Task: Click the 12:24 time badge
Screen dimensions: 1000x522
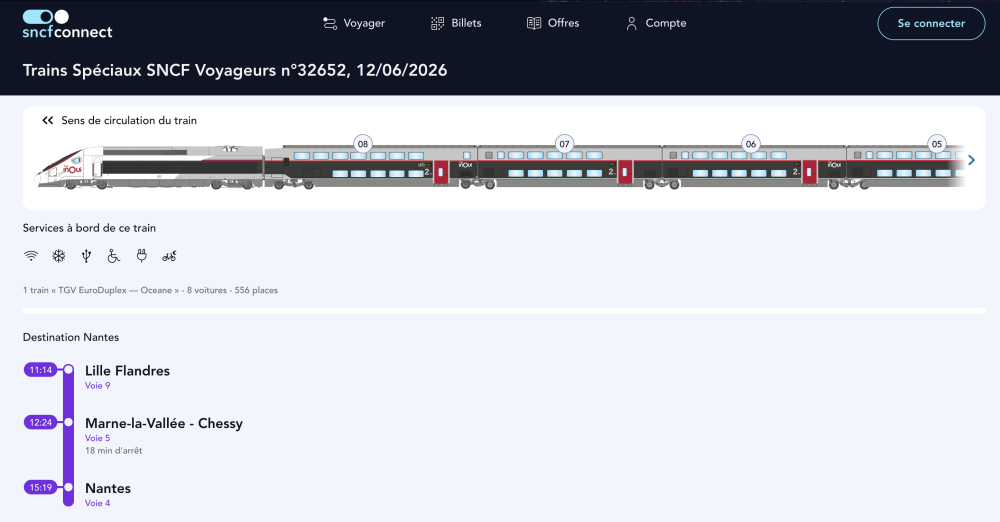Action: coord(41,422)
